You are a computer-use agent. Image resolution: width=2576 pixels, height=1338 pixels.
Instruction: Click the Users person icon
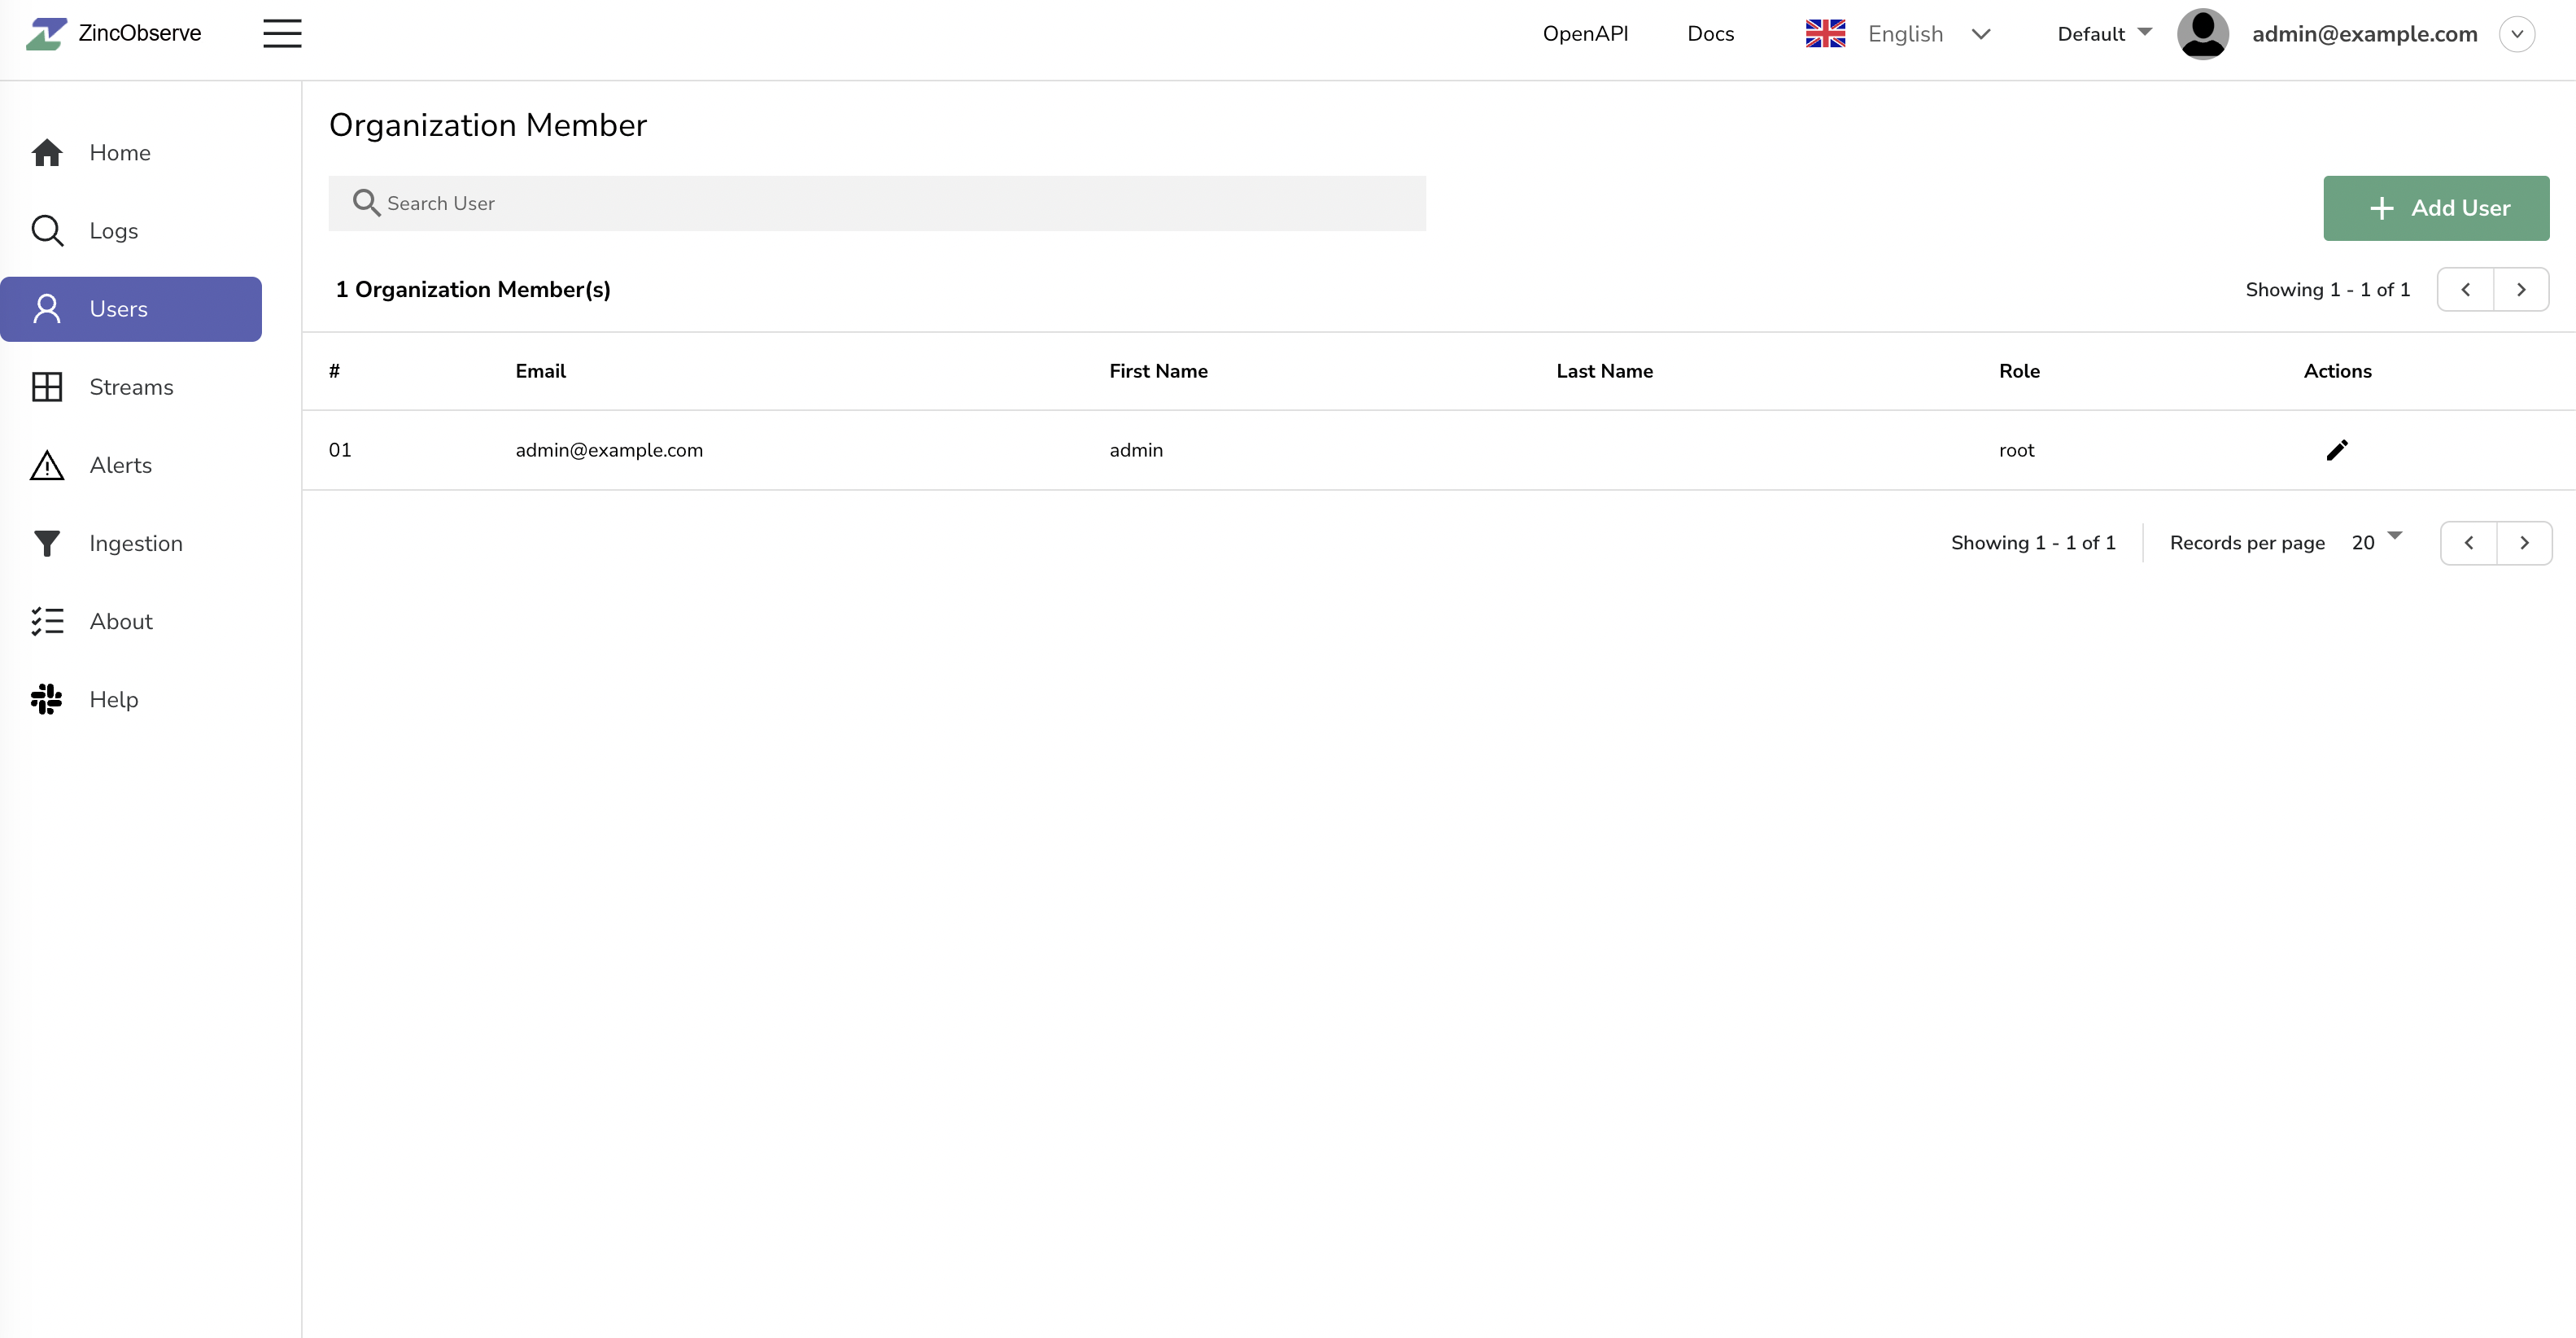[47, 308]
